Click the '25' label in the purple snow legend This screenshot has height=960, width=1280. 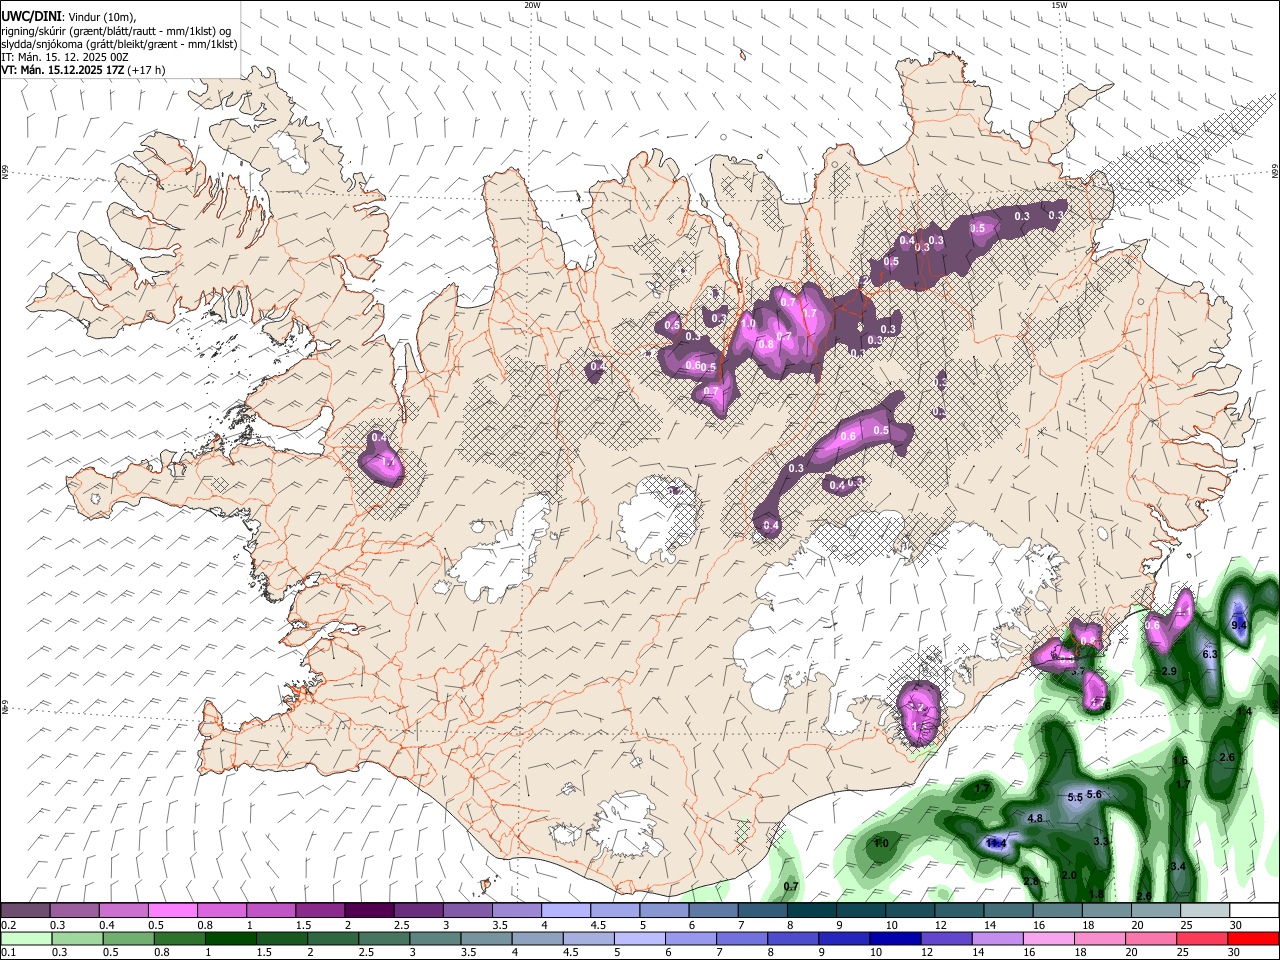pos(1185,925)
